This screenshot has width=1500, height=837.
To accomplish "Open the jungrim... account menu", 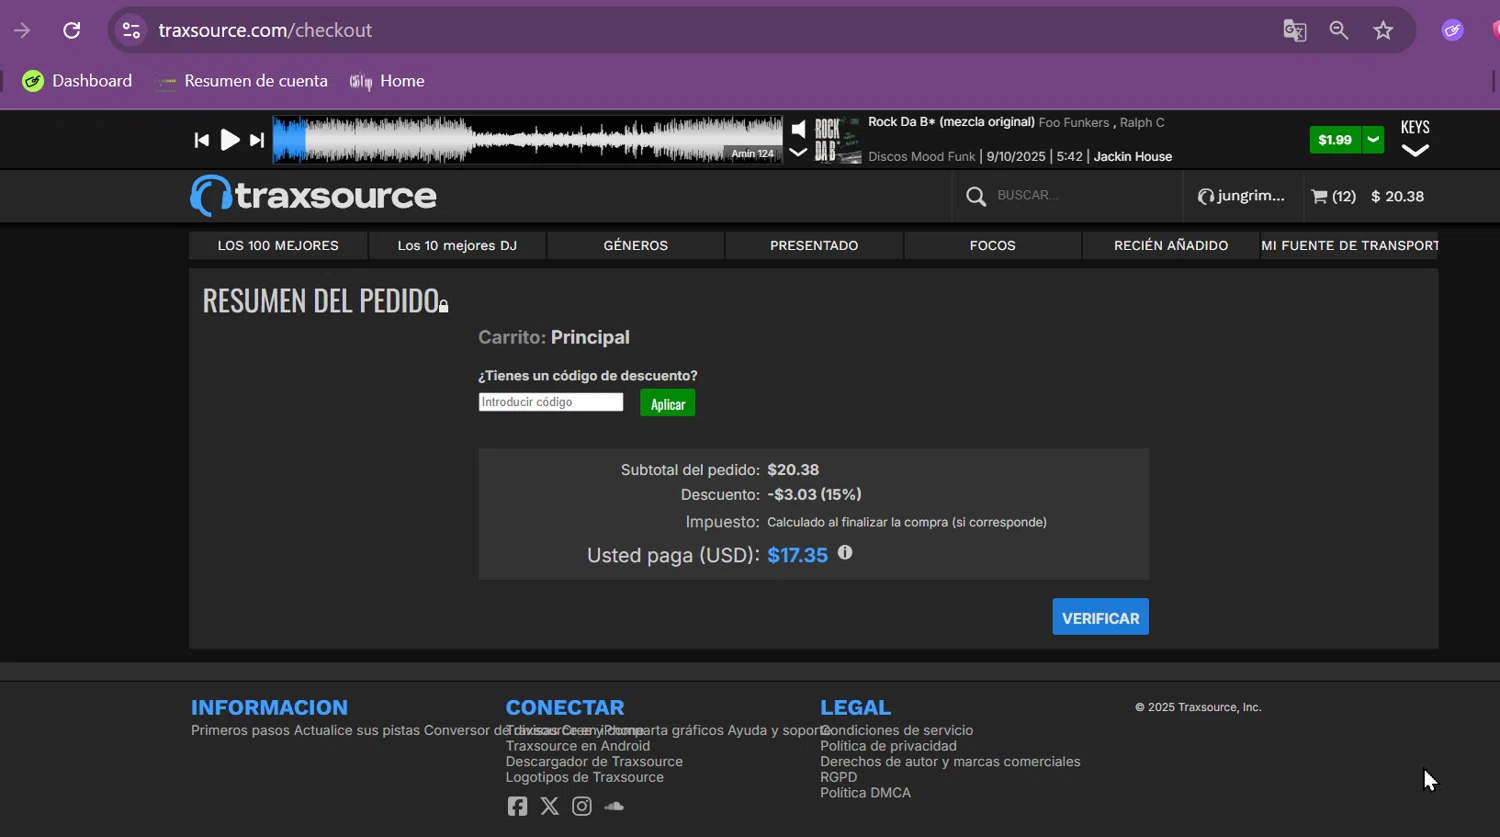I will (1241, 196).
